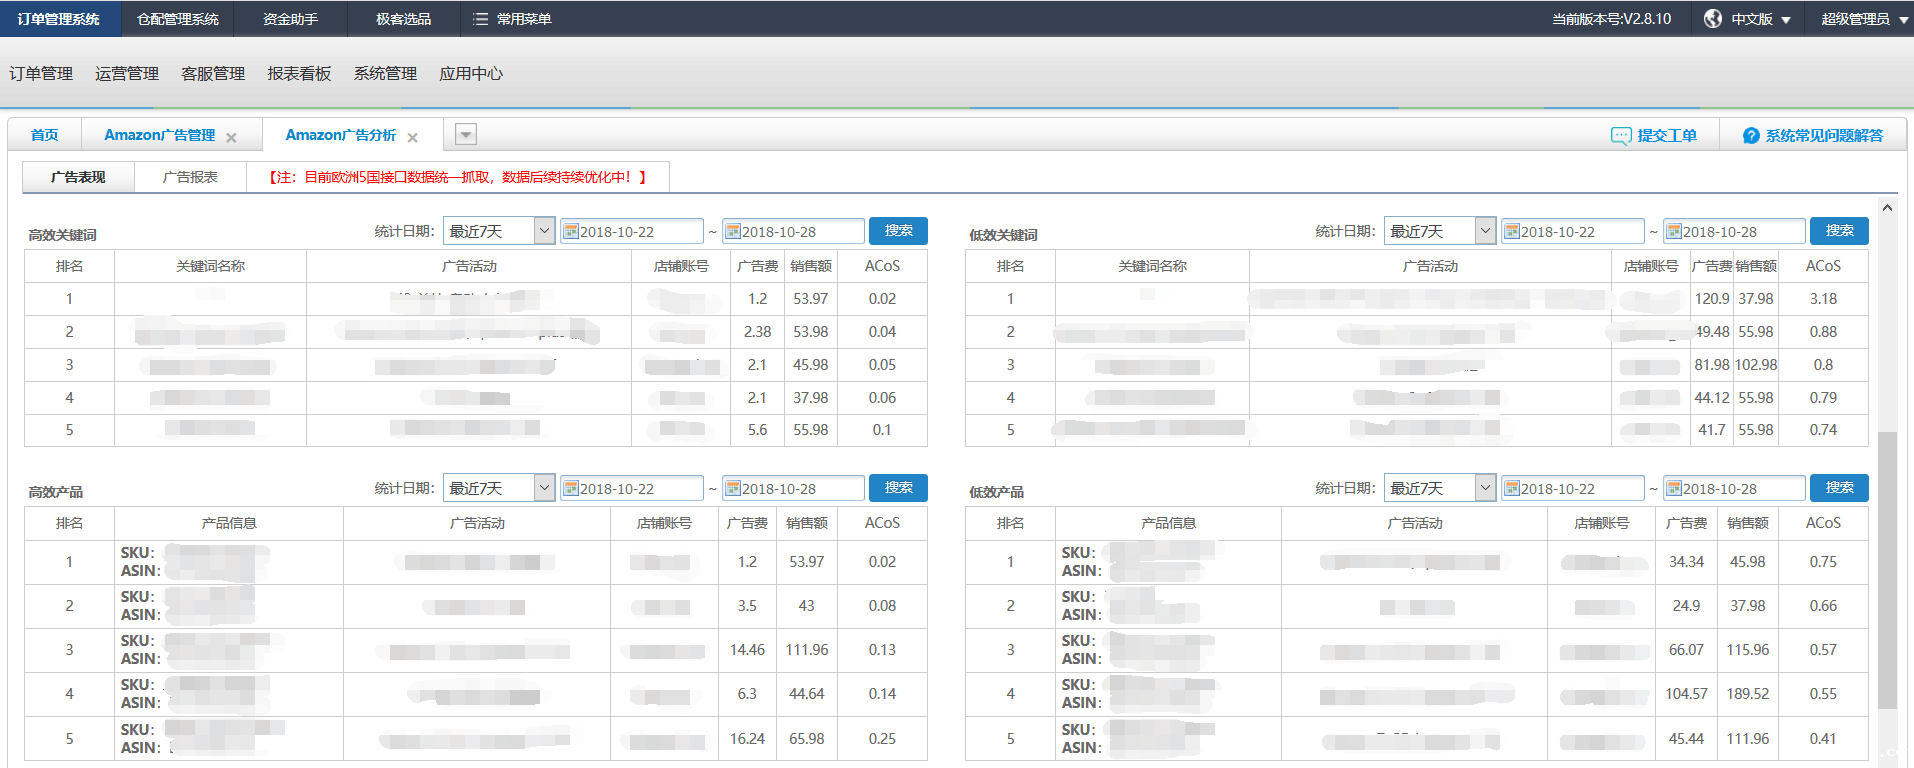Open the 运营管理 menu
This screenshot has height=768, width=1914.
[x=127, y=74]
